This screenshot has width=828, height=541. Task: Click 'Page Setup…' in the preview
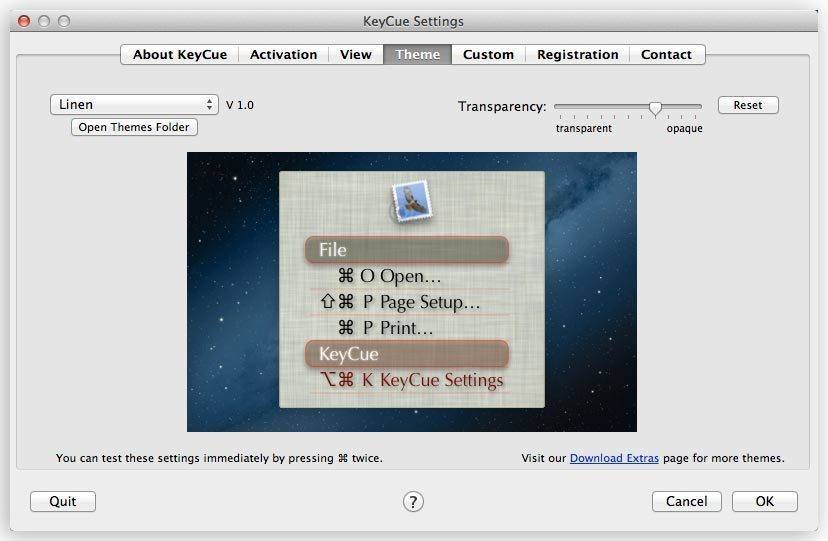point(430,302)
